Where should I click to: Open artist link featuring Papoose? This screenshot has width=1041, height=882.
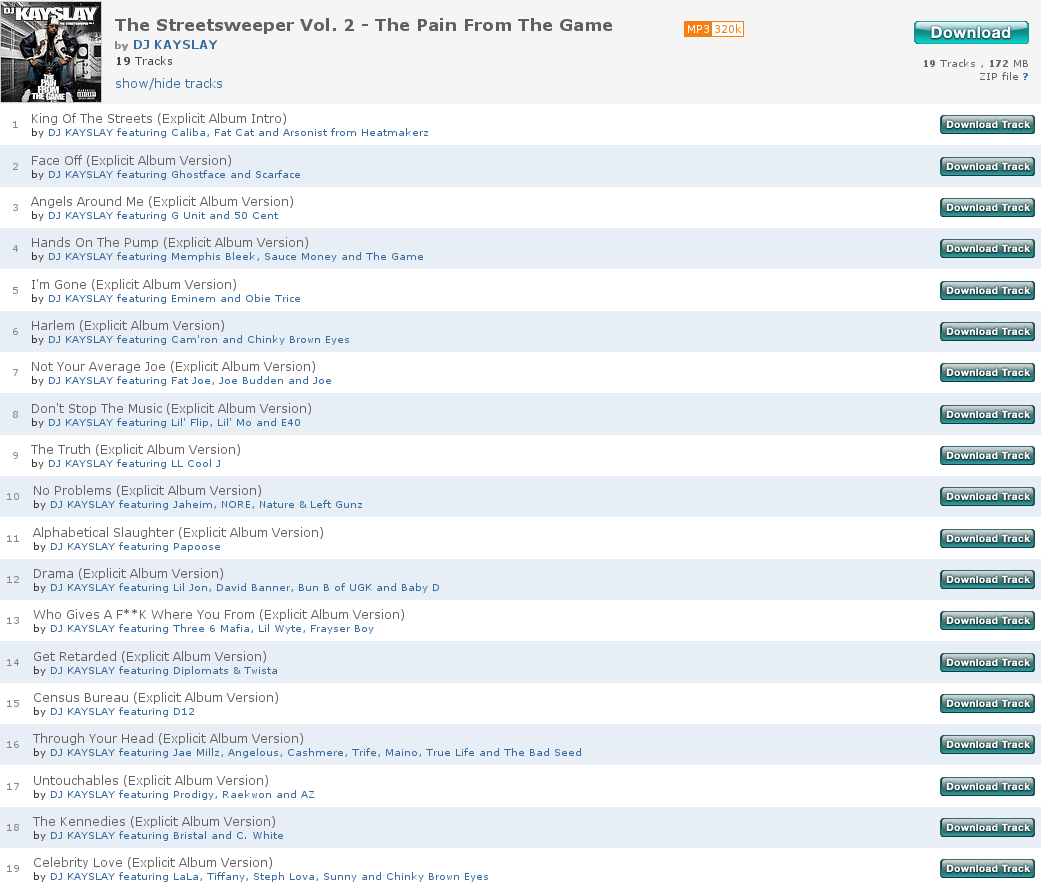click(x=135, y=547)
